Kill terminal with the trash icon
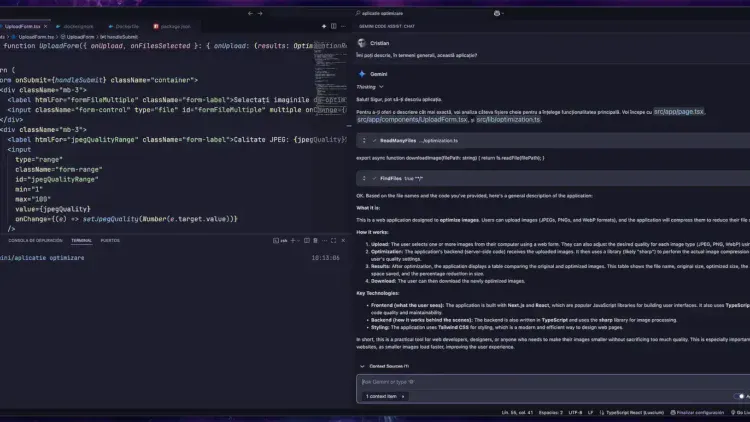 click(315, 241)
